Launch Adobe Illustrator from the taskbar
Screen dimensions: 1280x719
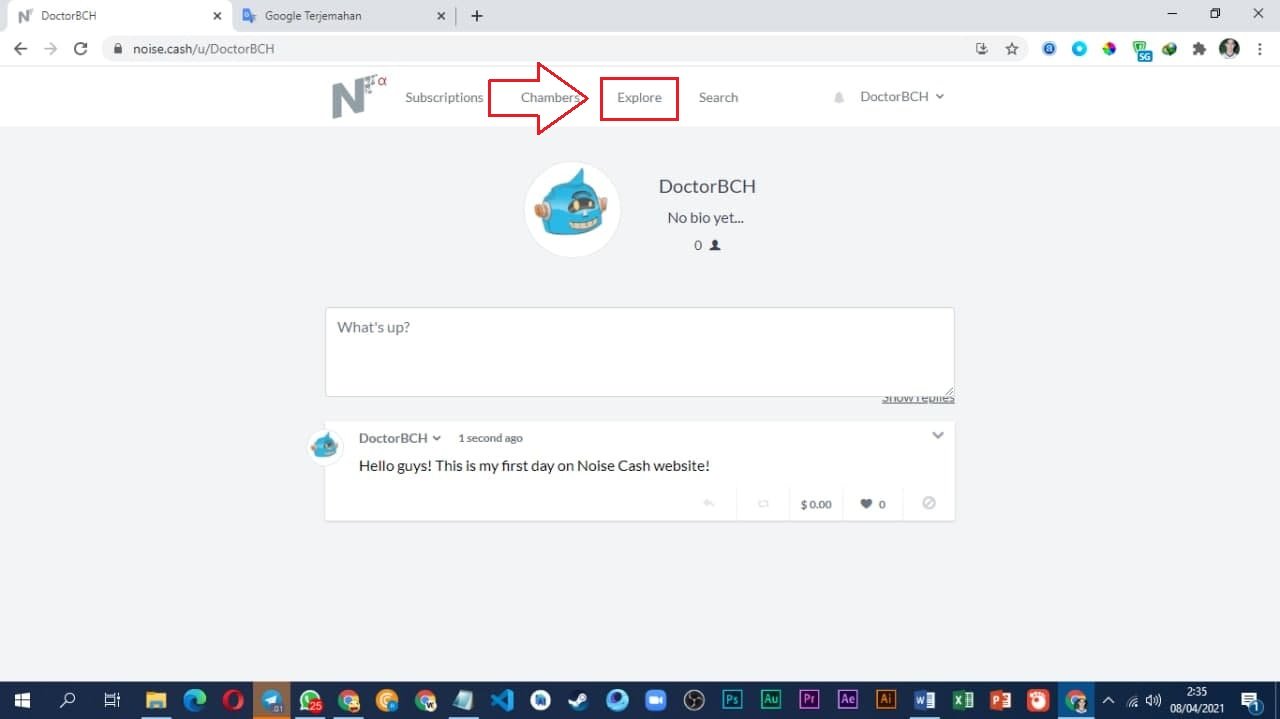886,700
